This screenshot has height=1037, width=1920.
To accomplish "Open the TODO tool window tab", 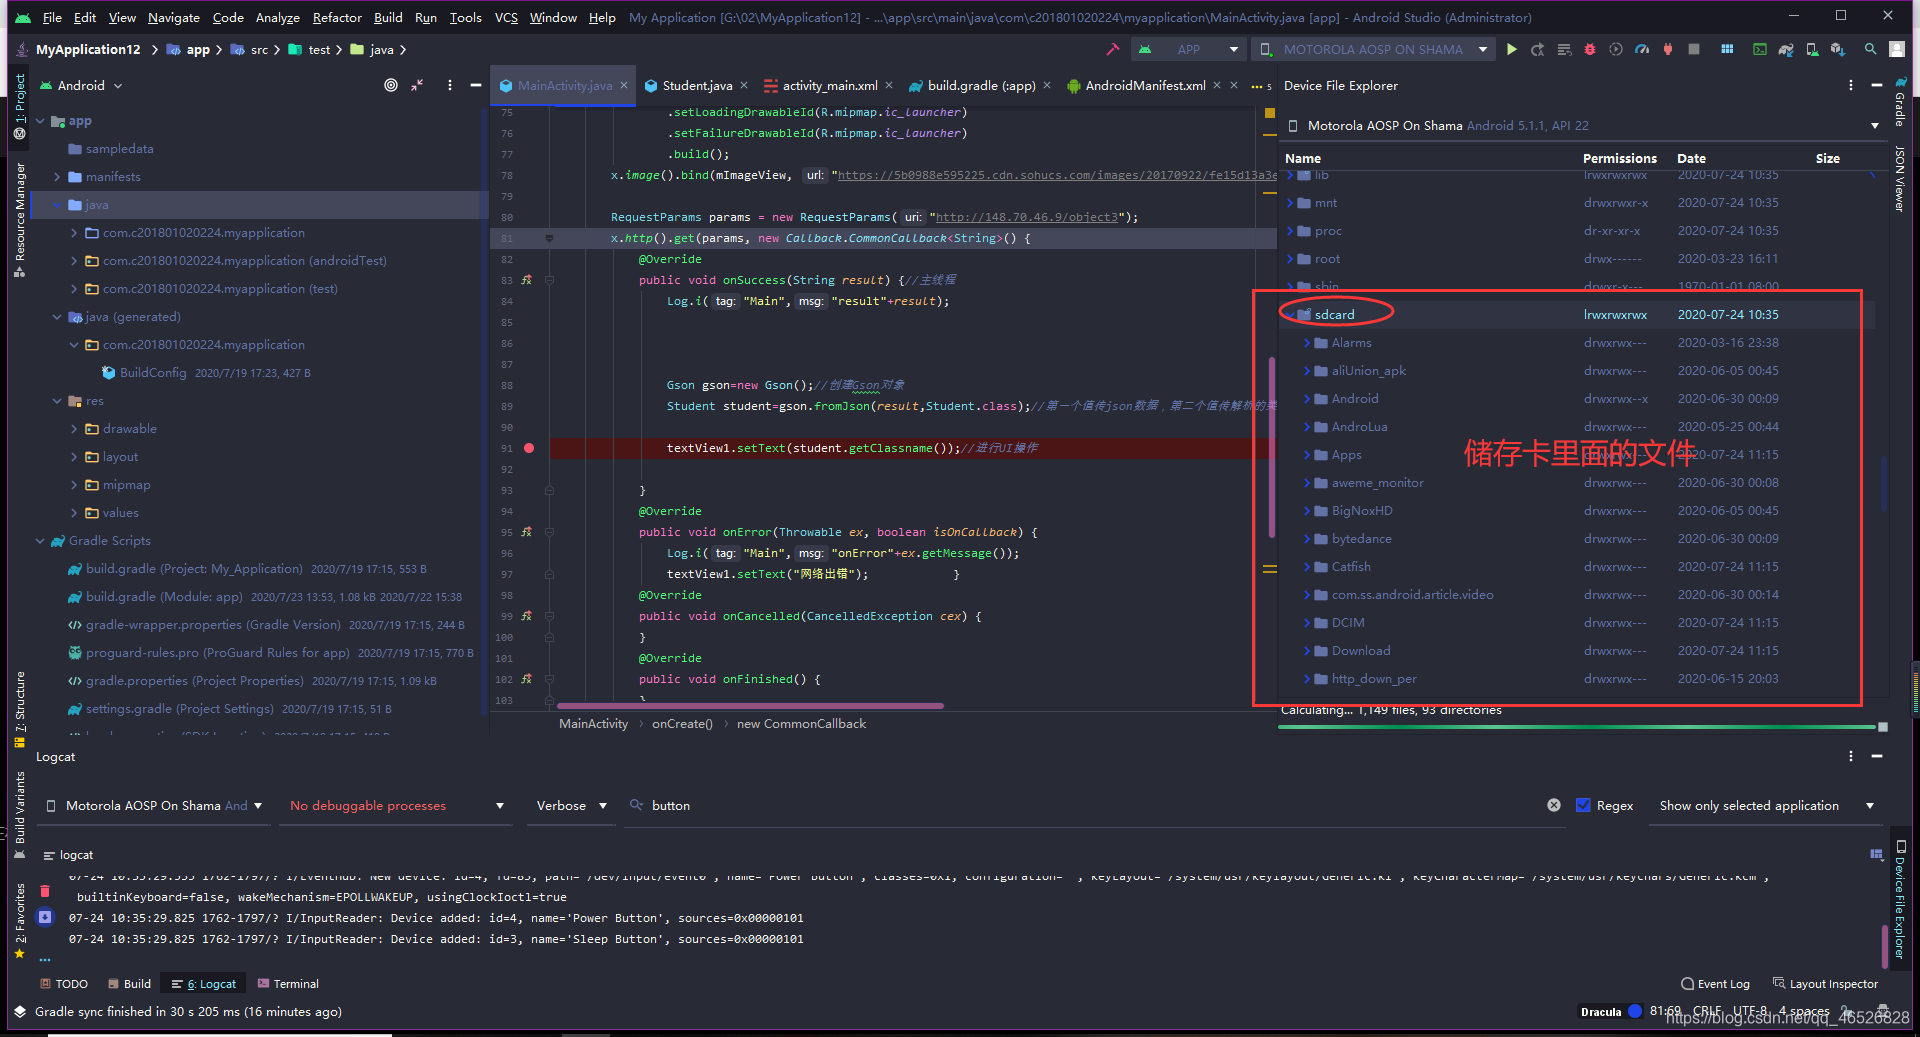I will (x=64, y=984).
